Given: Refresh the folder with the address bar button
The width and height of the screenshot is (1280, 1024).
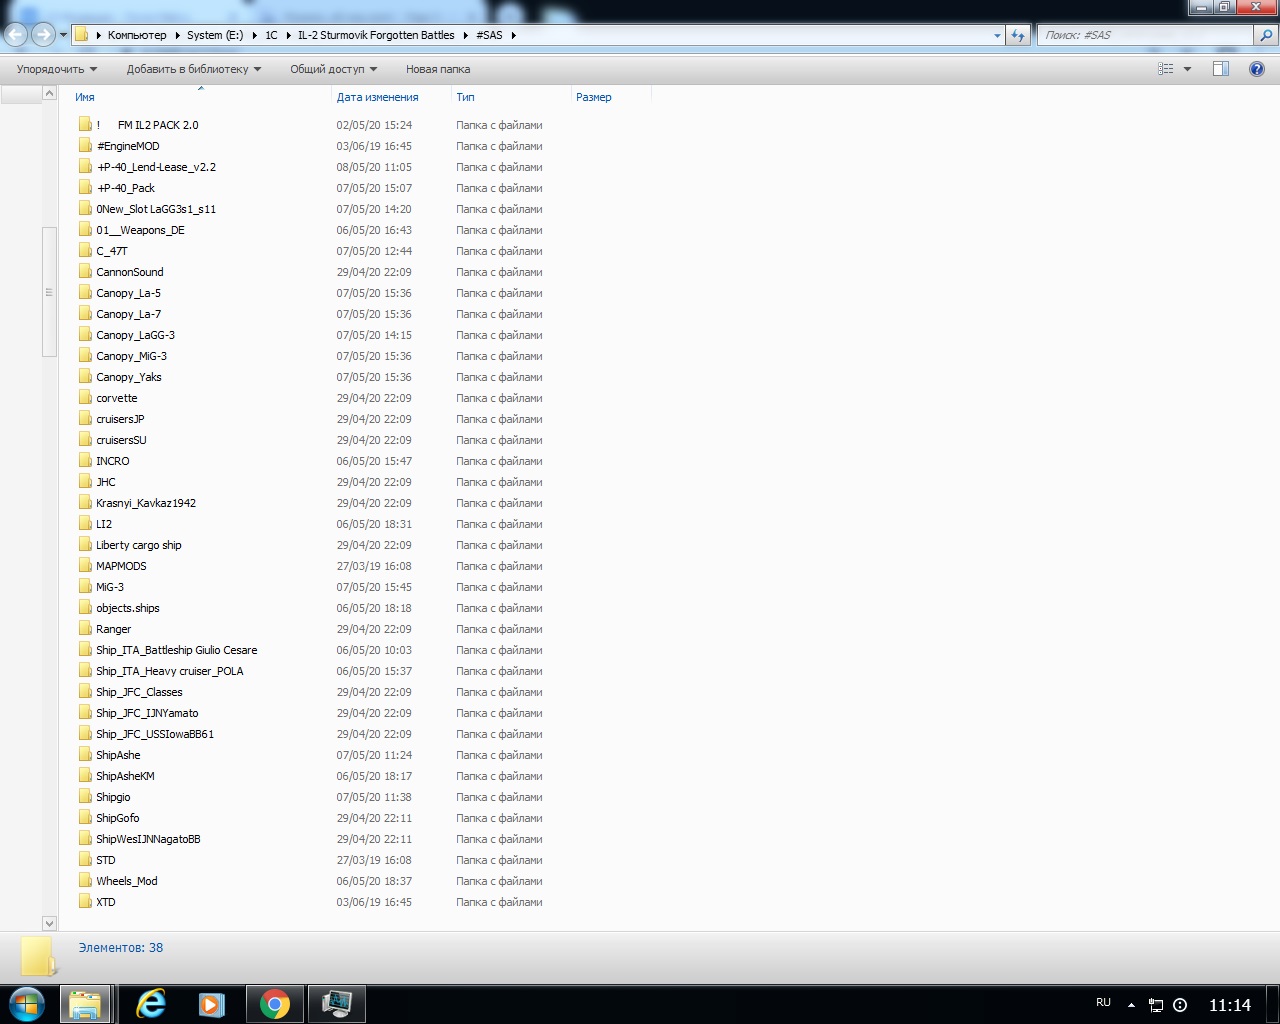Looking at the screenshot, I should [1018, 35].
